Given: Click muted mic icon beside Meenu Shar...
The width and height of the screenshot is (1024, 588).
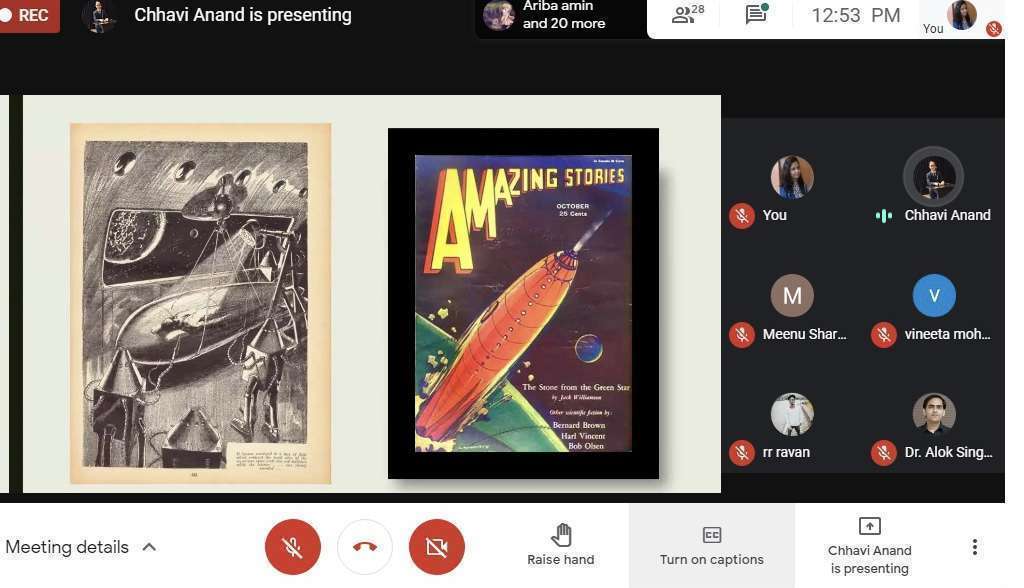Looking at the screenshot, I should coord(742,335).
